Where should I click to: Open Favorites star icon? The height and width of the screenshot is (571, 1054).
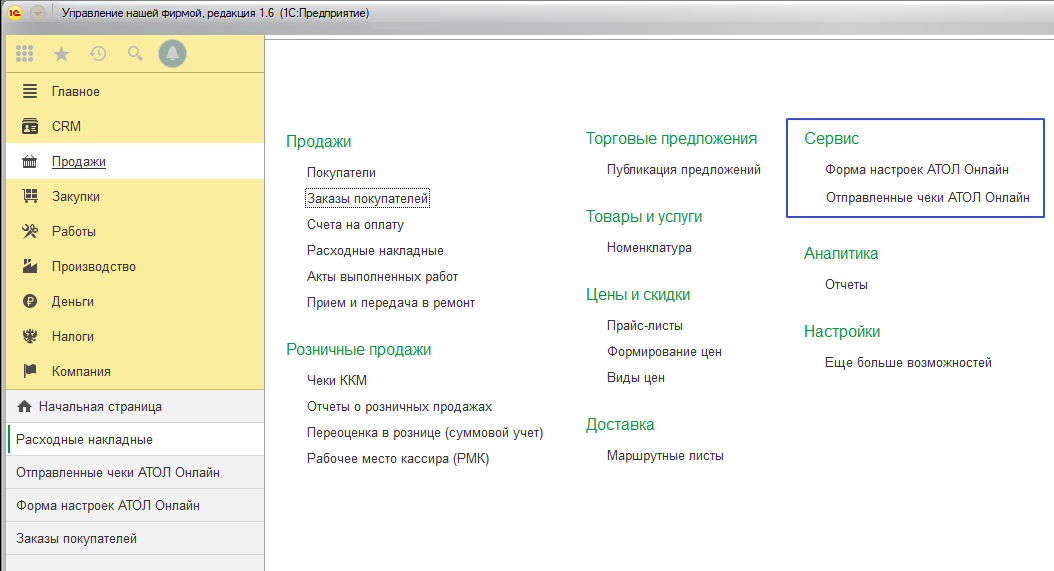[61, 54]
